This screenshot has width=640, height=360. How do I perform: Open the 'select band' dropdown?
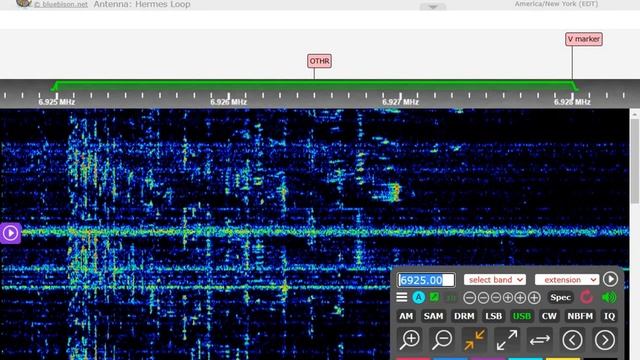tap(495, 280)
